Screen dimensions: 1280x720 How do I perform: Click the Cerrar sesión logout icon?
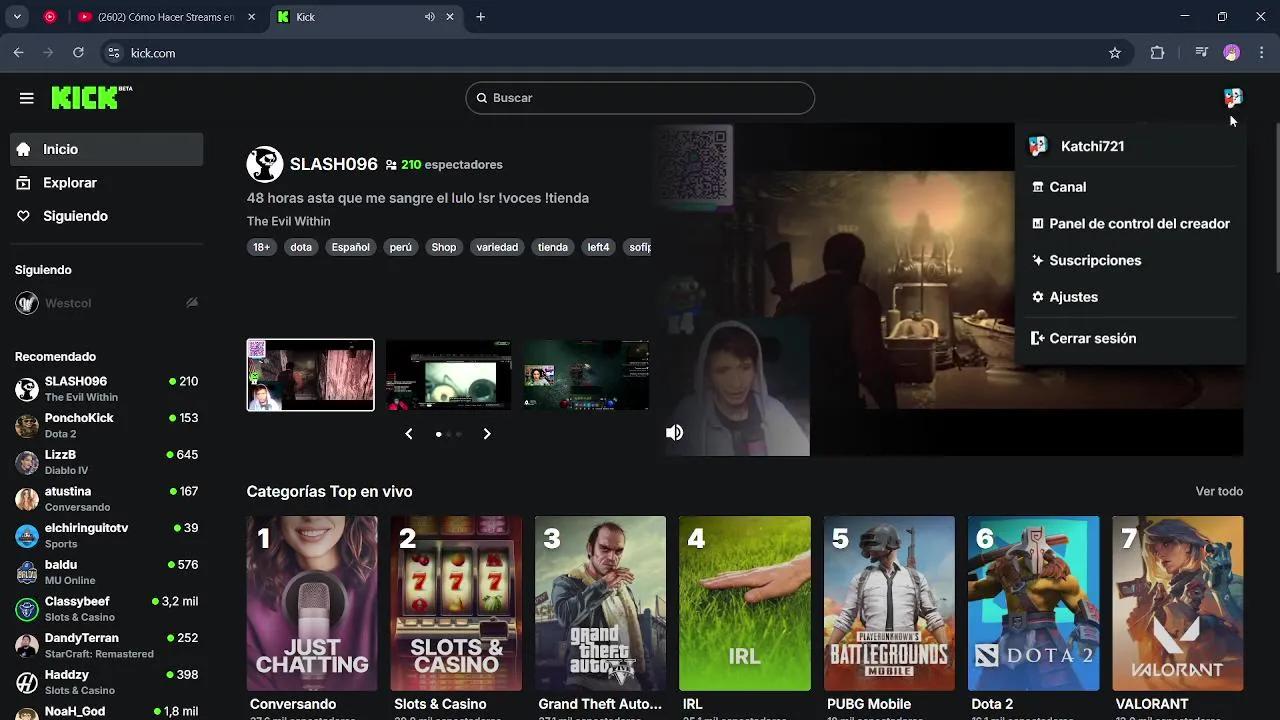pyautogui.click(x=1038, y=338)
